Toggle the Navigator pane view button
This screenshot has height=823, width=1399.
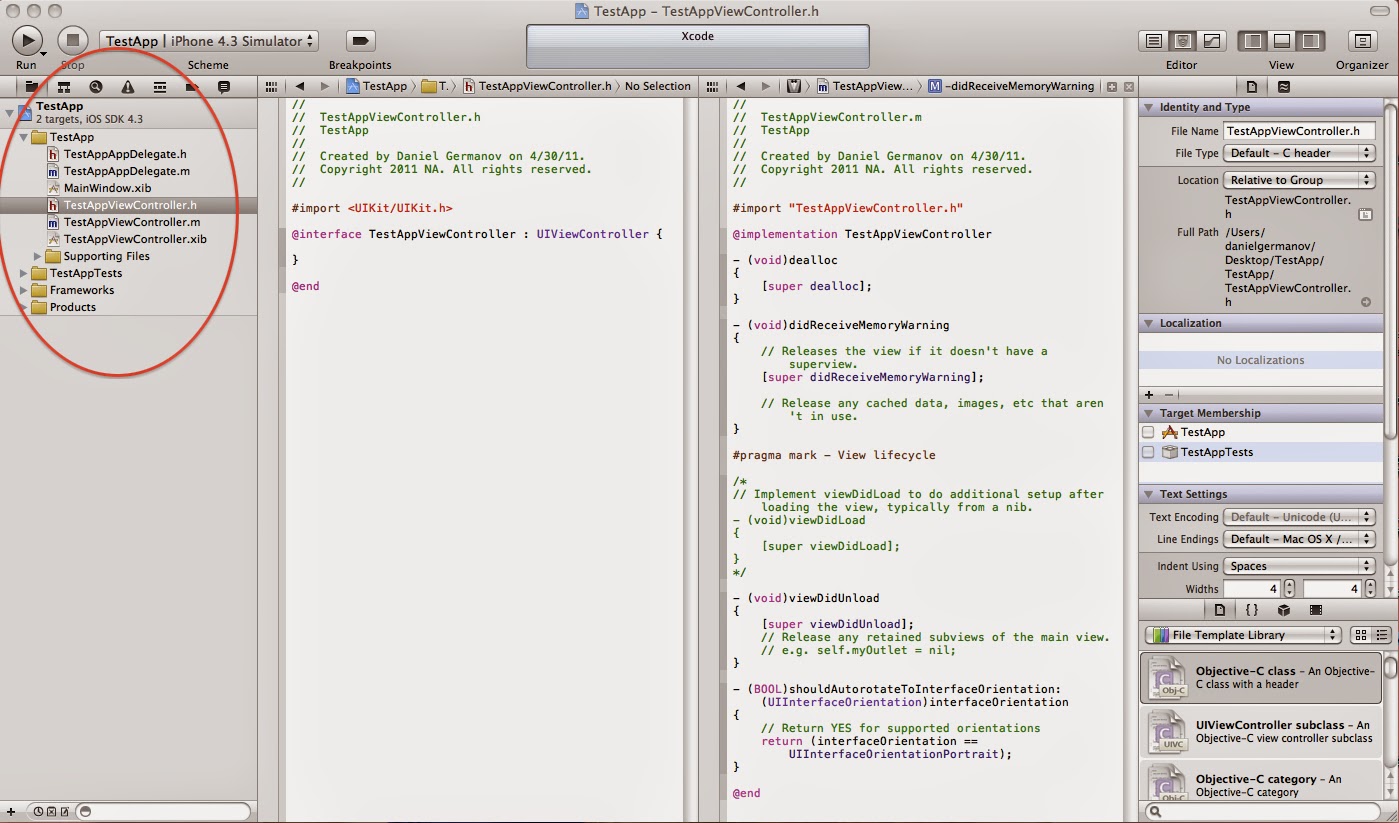[x=1252, y=41]
